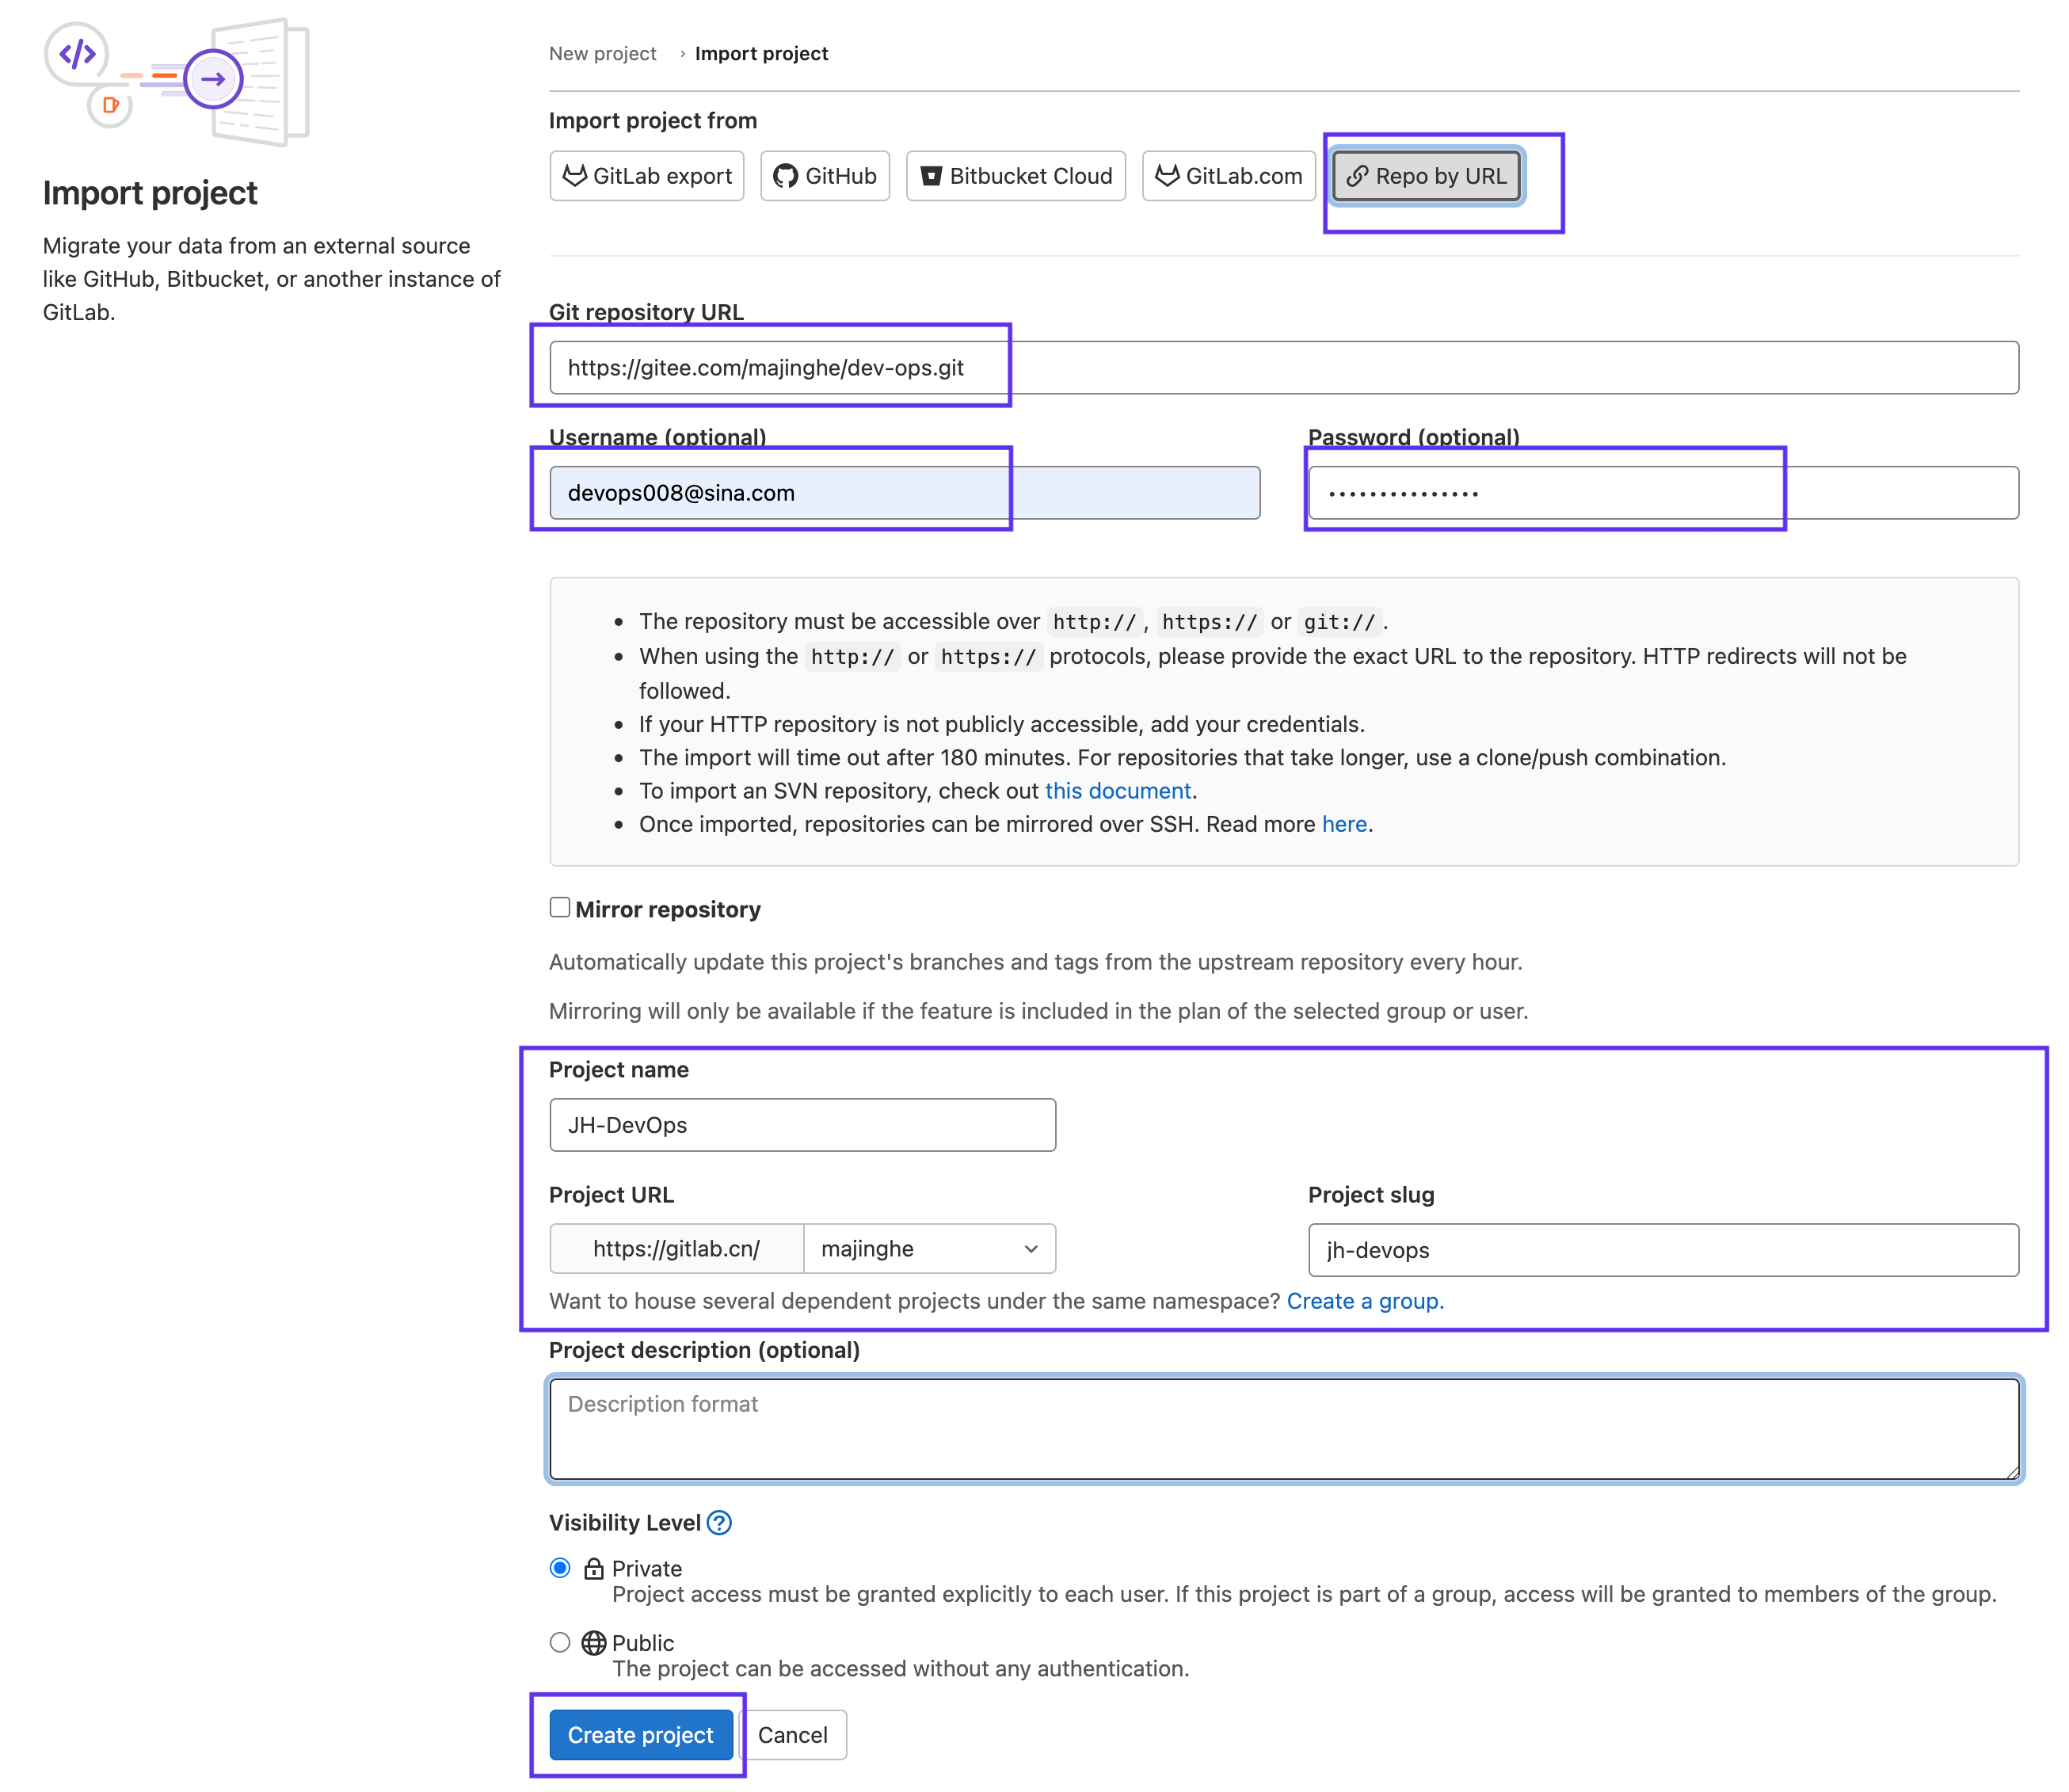
Task: Click the Create project button
Action: pyautogui.click(x=640, y=1735)
